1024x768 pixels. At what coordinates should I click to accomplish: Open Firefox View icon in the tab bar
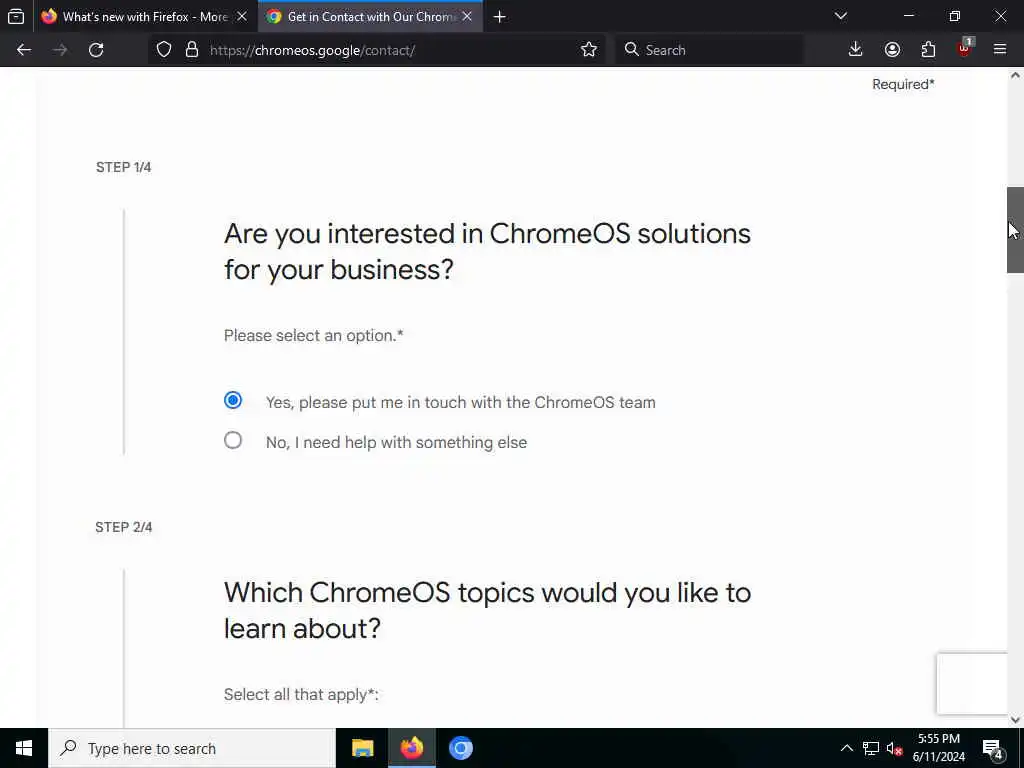(16, 16)
